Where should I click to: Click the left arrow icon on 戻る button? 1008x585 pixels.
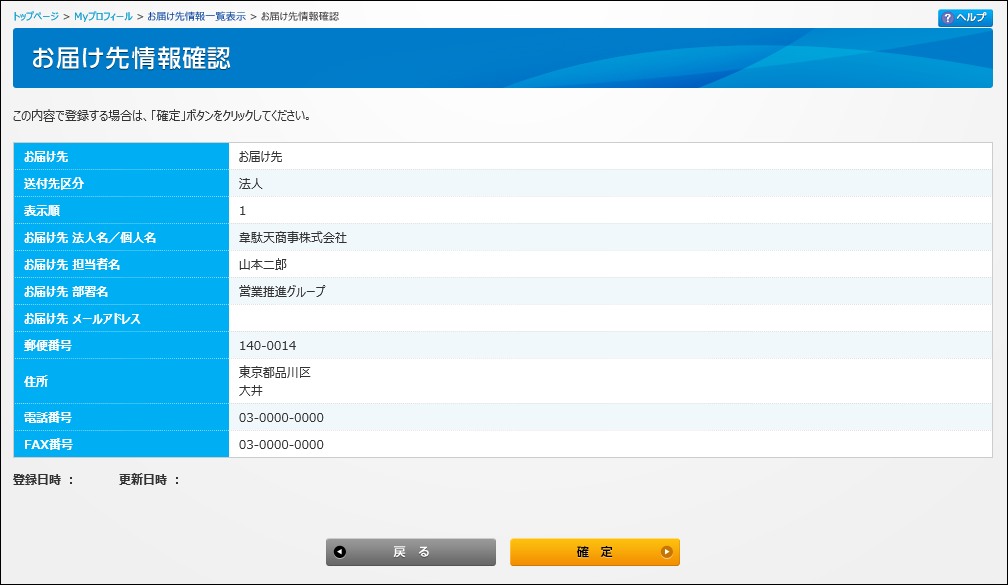point(340,552)
